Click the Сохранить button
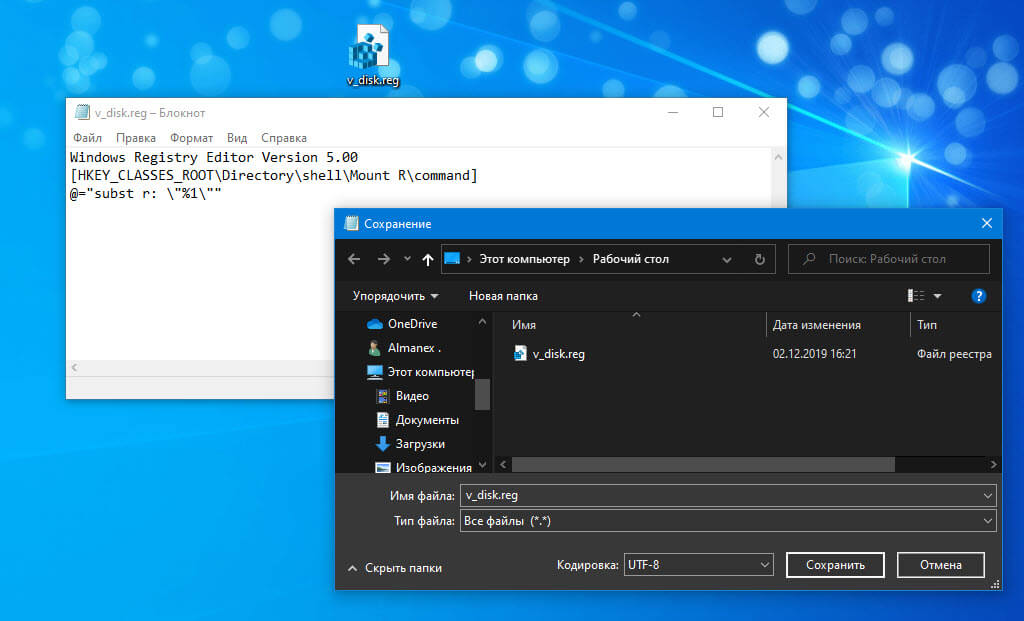Image resolution: width=1024 pixels, height=621 pixels. pos(835,565)
